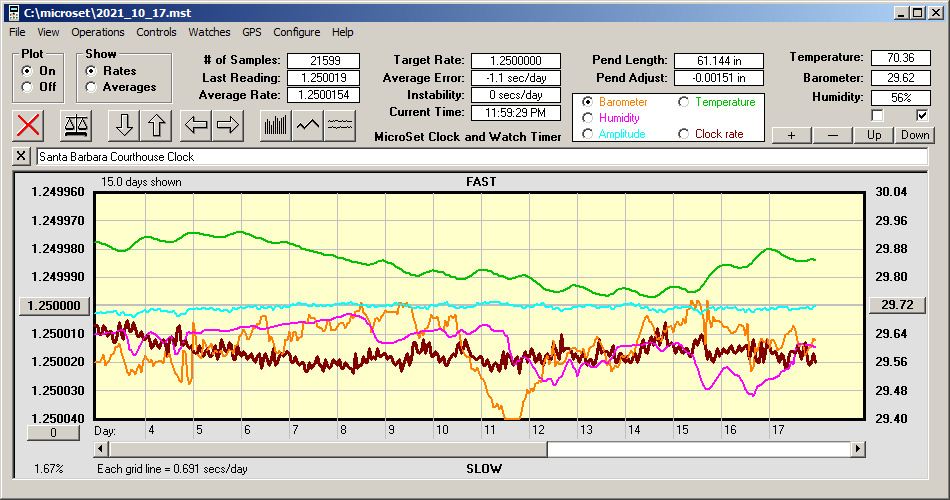Select the Humidity trace option
The image size is (950, 500).
(x=587, y=118)
